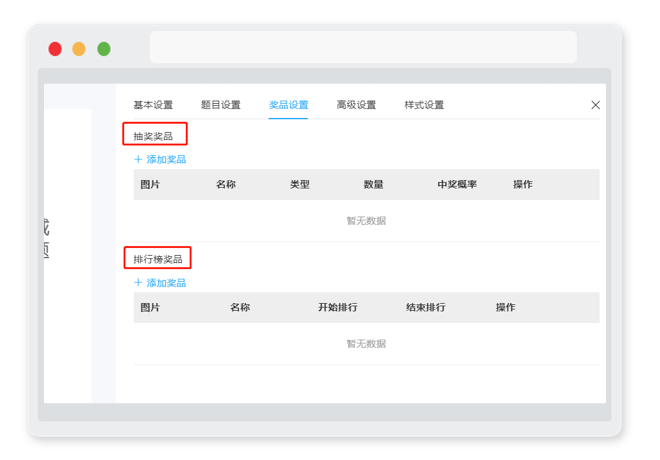
Task: Go to the 高级设置 tab
Action: point(356,105)
